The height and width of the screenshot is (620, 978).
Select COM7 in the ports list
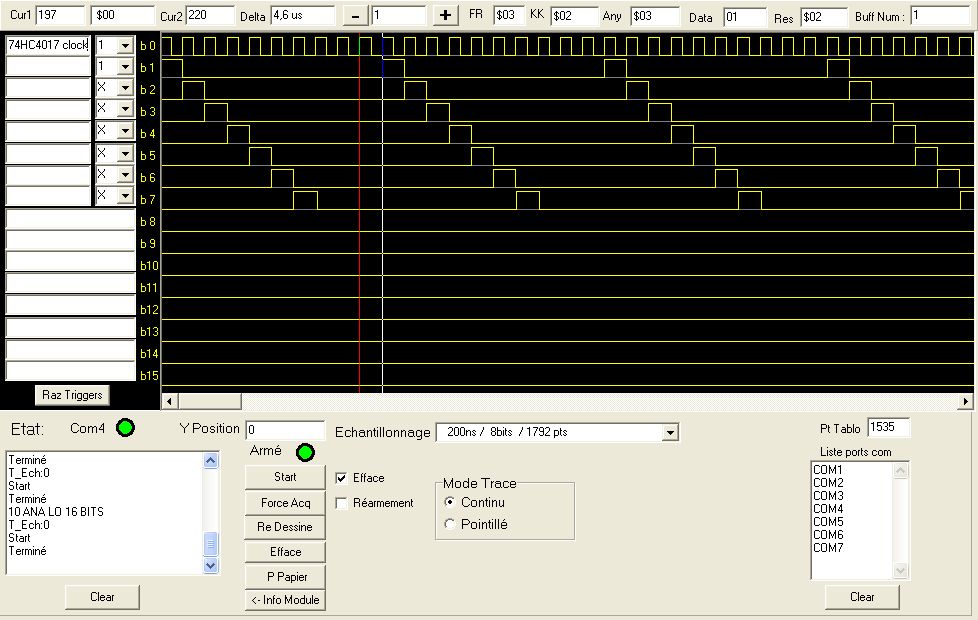tap(828, 548)
